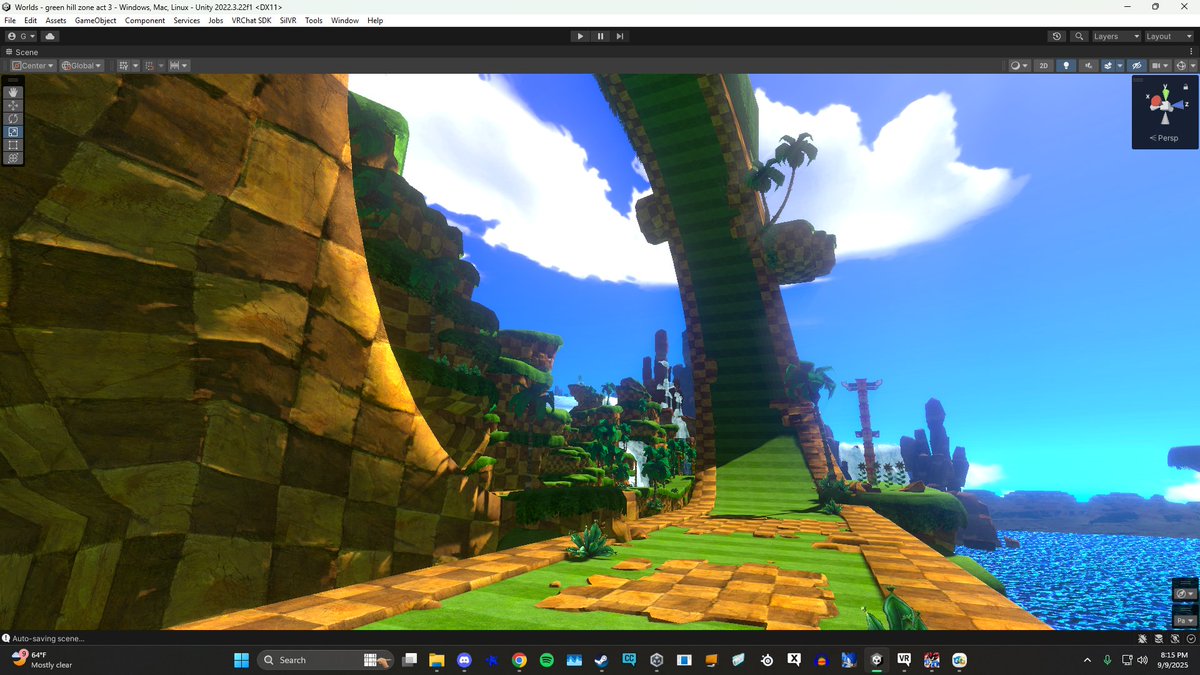Open the gizmos dropdown arrow

1193,65
